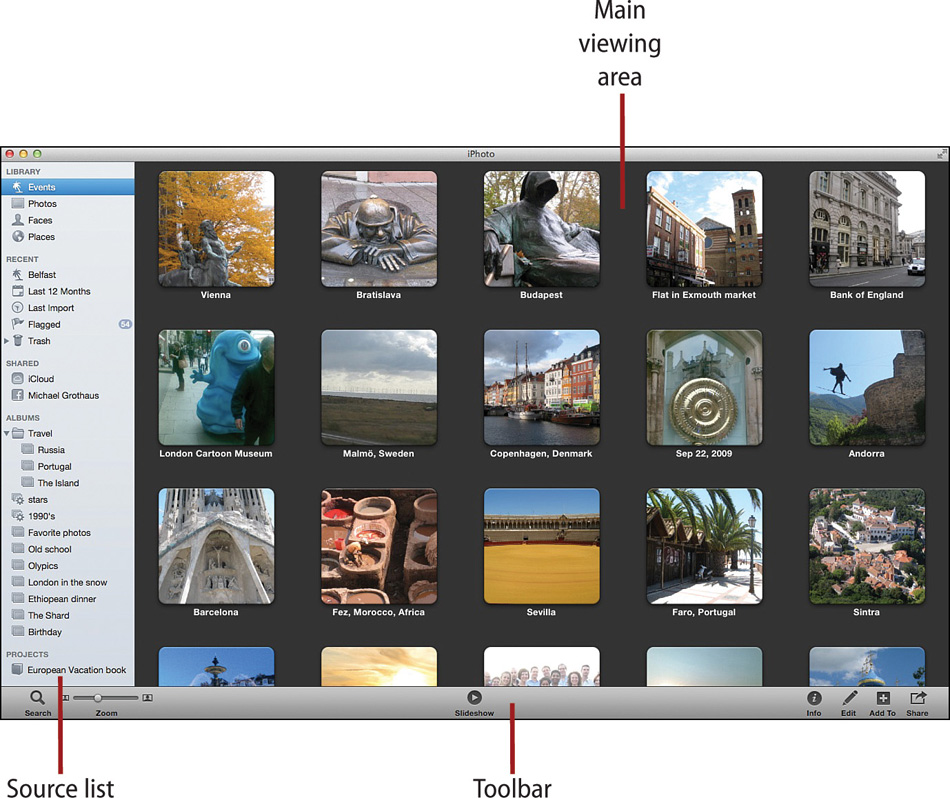This screenshot has height=798, width=950.
Task: Click the Places globe icon
Action: [18, 236]
